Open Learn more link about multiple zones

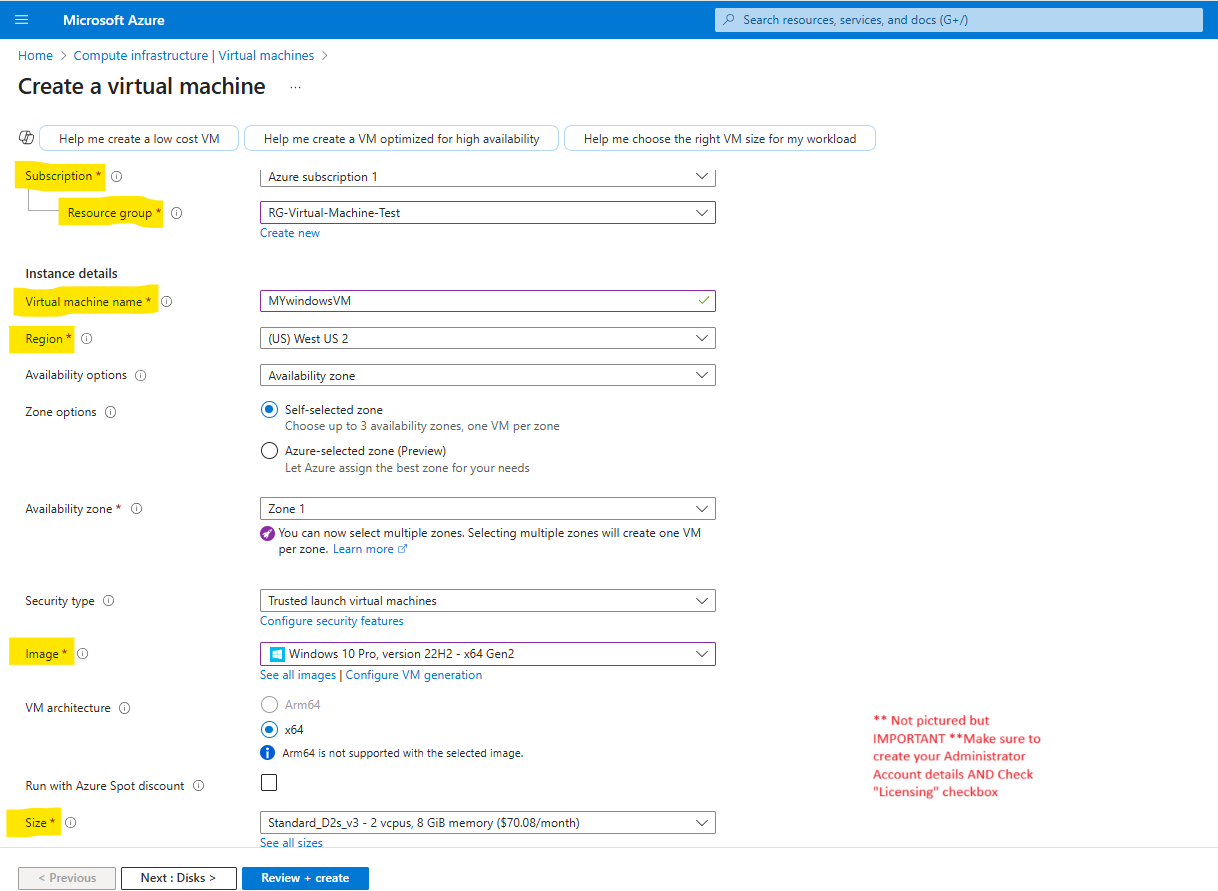(370, 549)
